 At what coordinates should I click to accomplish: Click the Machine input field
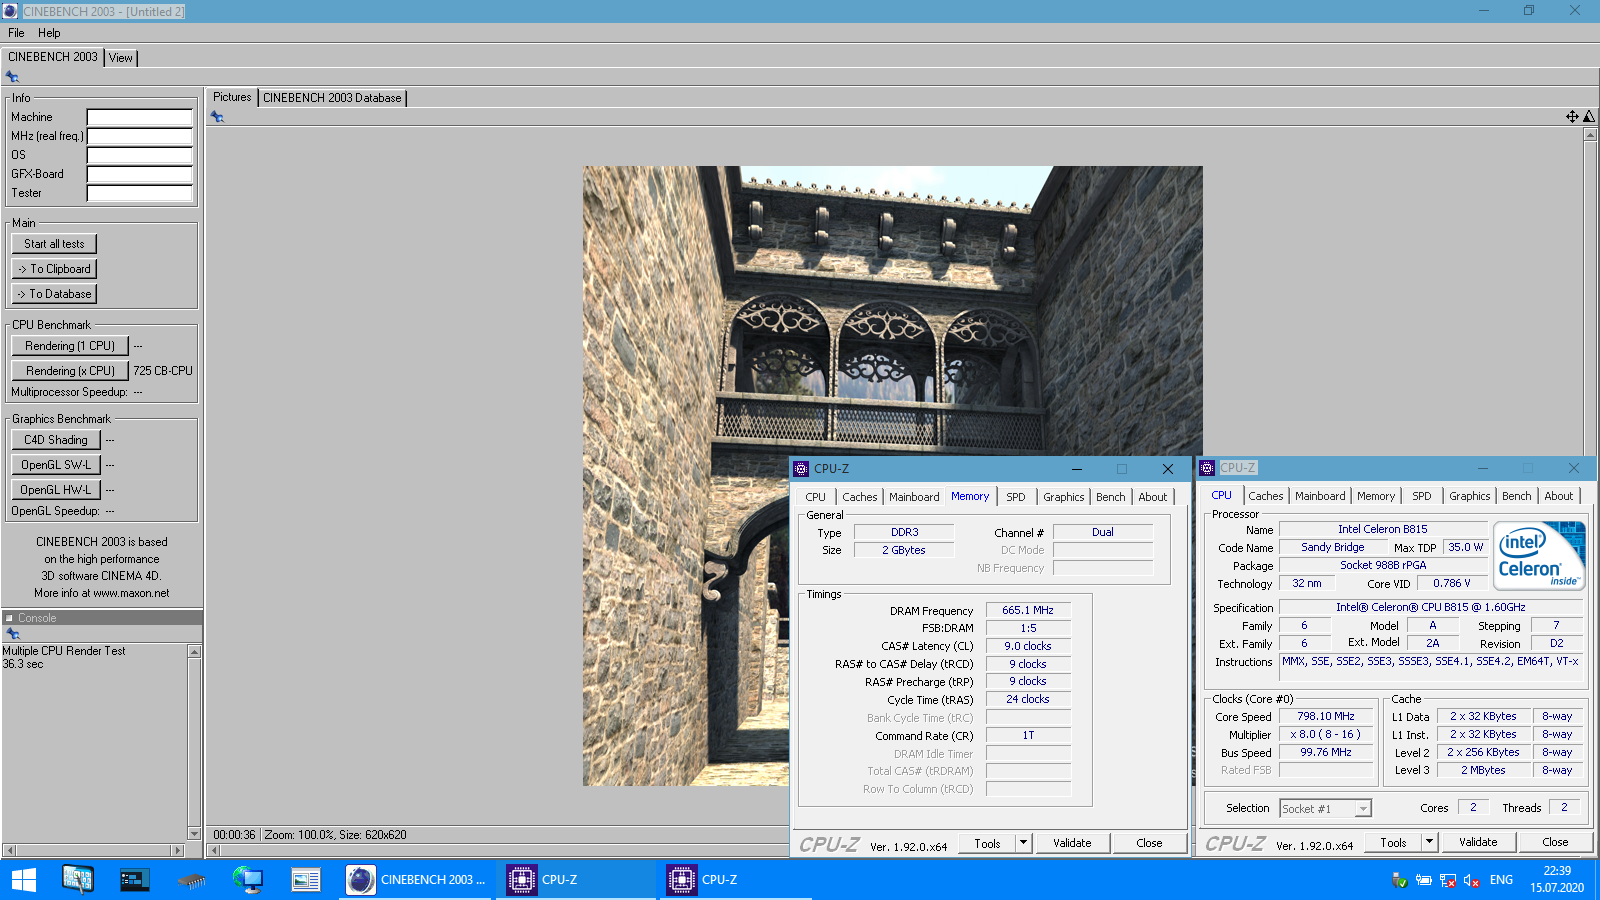pyautogui.click(x=139, y=117)
